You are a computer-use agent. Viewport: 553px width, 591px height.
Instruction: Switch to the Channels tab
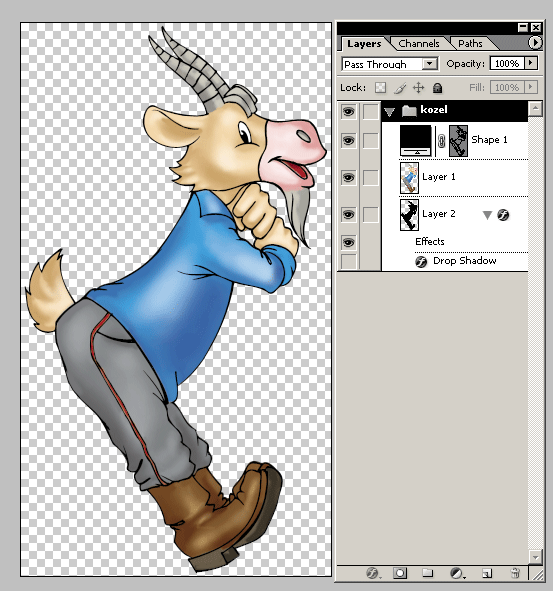click(x=419, y=44)
